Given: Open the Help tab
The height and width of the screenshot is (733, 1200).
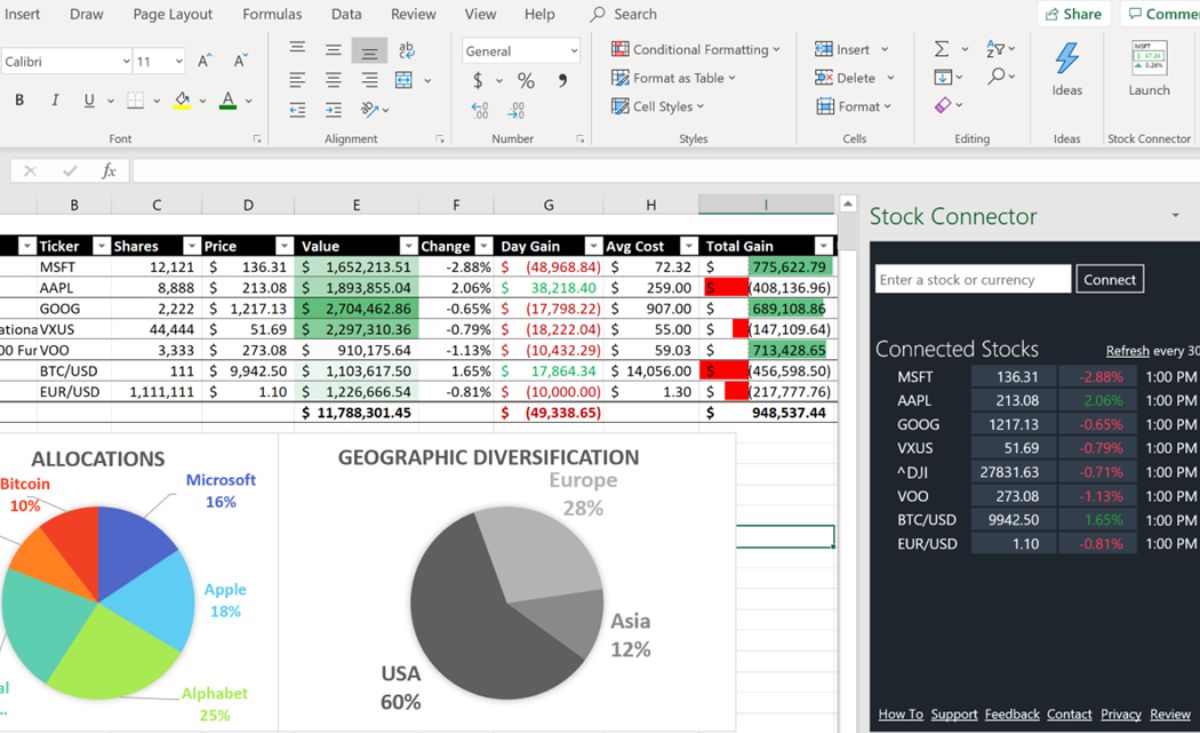Looking at the screenshot, I should [540, 14].
